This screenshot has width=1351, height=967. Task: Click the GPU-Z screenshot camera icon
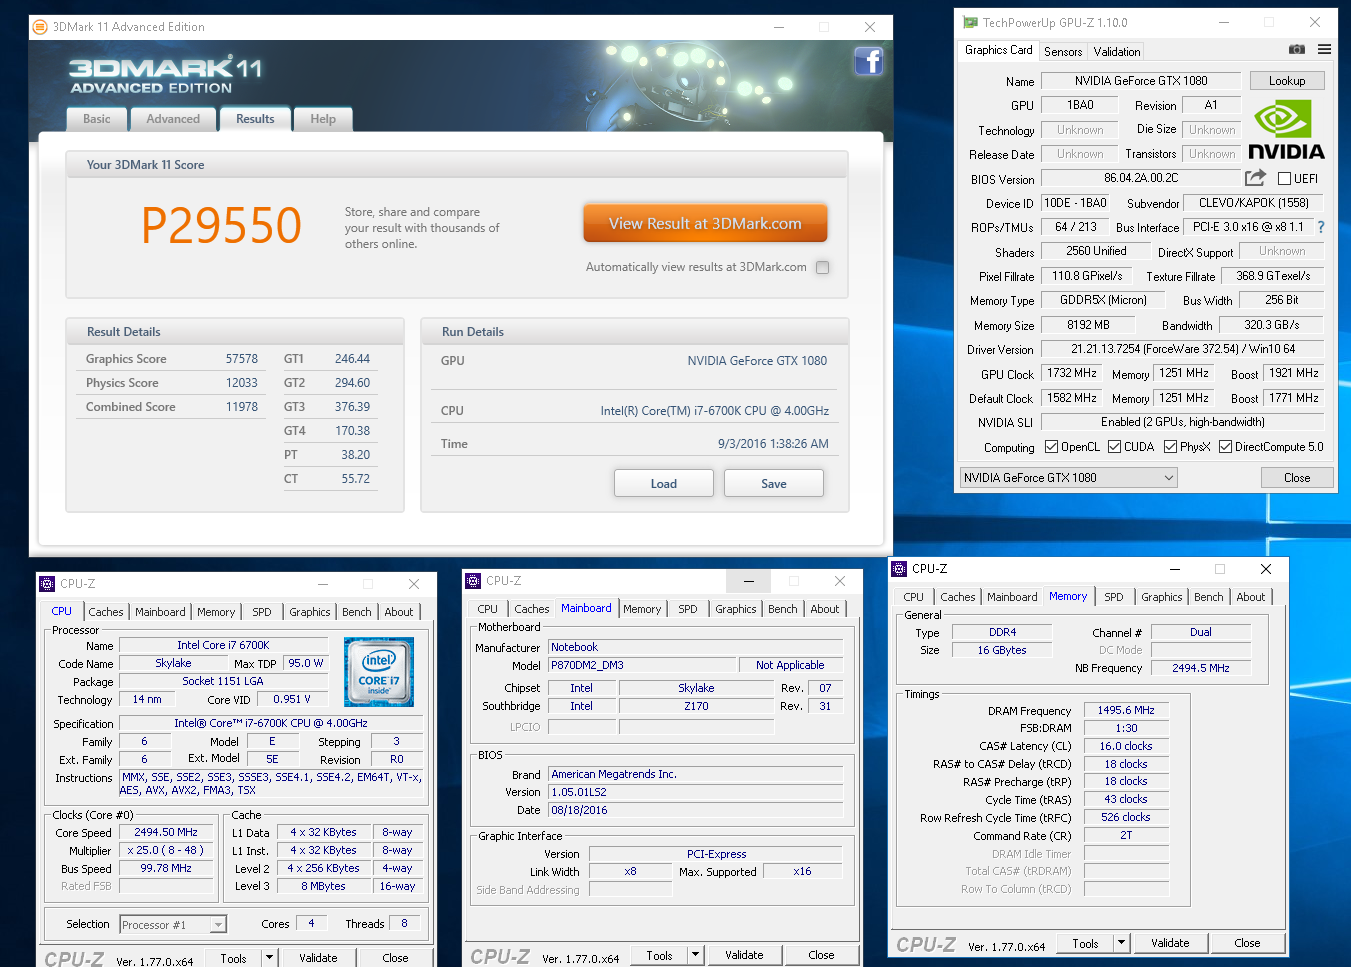tap(1297, 49)
